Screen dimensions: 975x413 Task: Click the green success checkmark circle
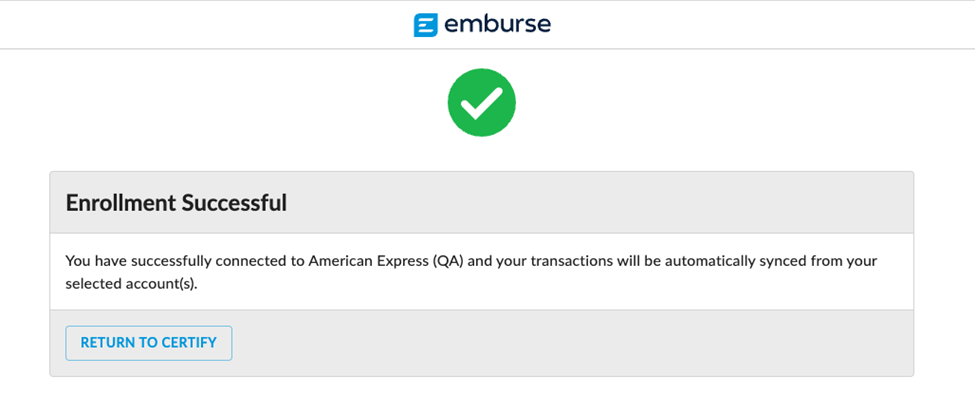[481, 102]
